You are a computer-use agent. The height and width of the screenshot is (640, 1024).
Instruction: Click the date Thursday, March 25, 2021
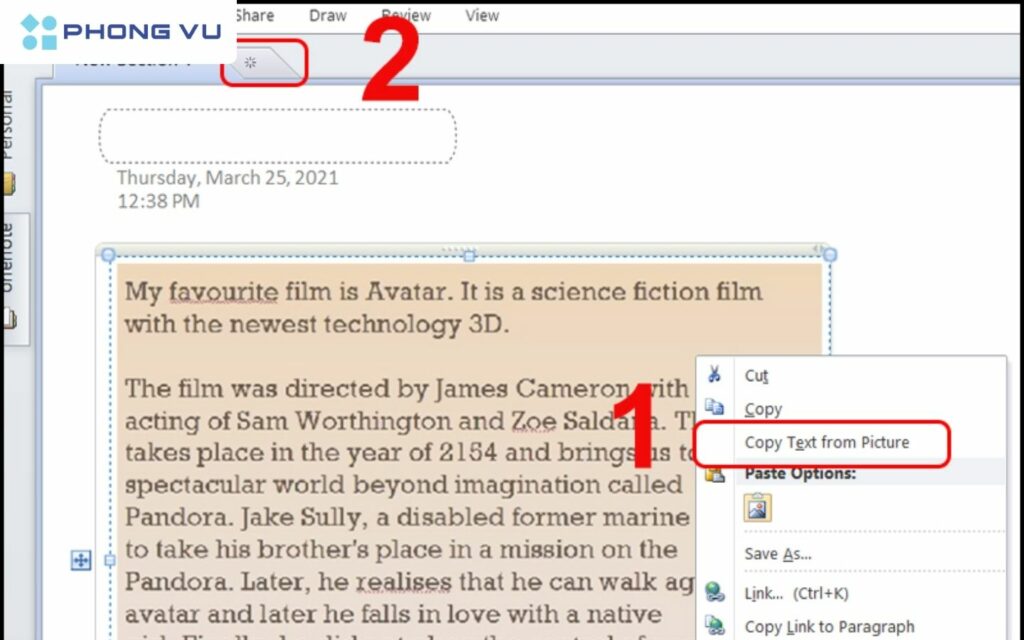(227, 178)
